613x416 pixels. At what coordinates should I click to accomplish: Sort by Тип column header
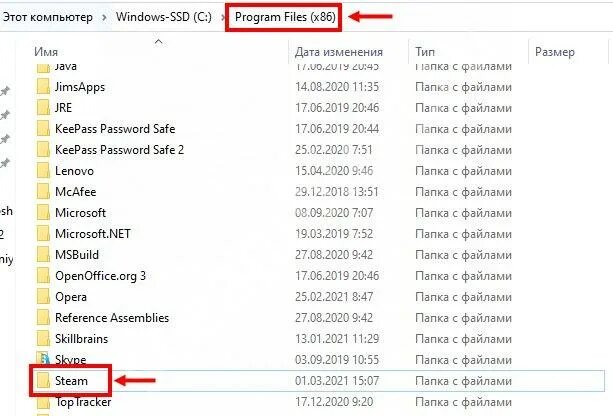(x=425, y=52)
